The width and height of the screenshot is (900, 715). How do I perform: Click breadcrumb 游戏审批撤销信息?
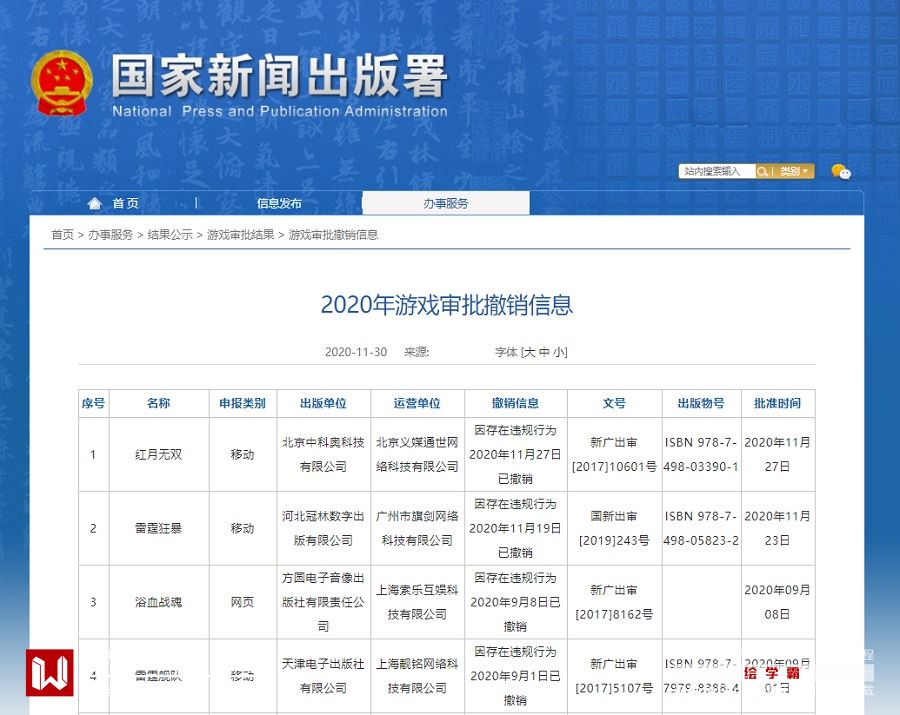[x=333, y=235]
